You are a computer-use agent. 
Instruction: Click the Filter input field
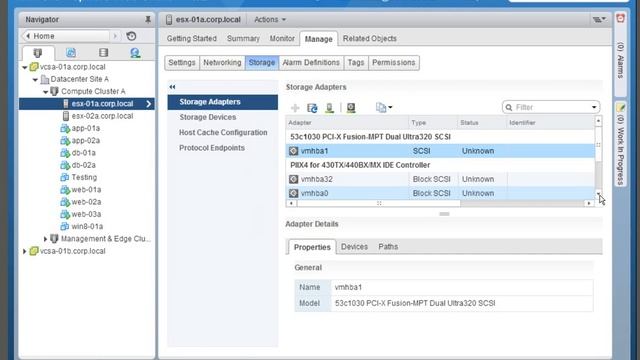[x=551, y=107]
